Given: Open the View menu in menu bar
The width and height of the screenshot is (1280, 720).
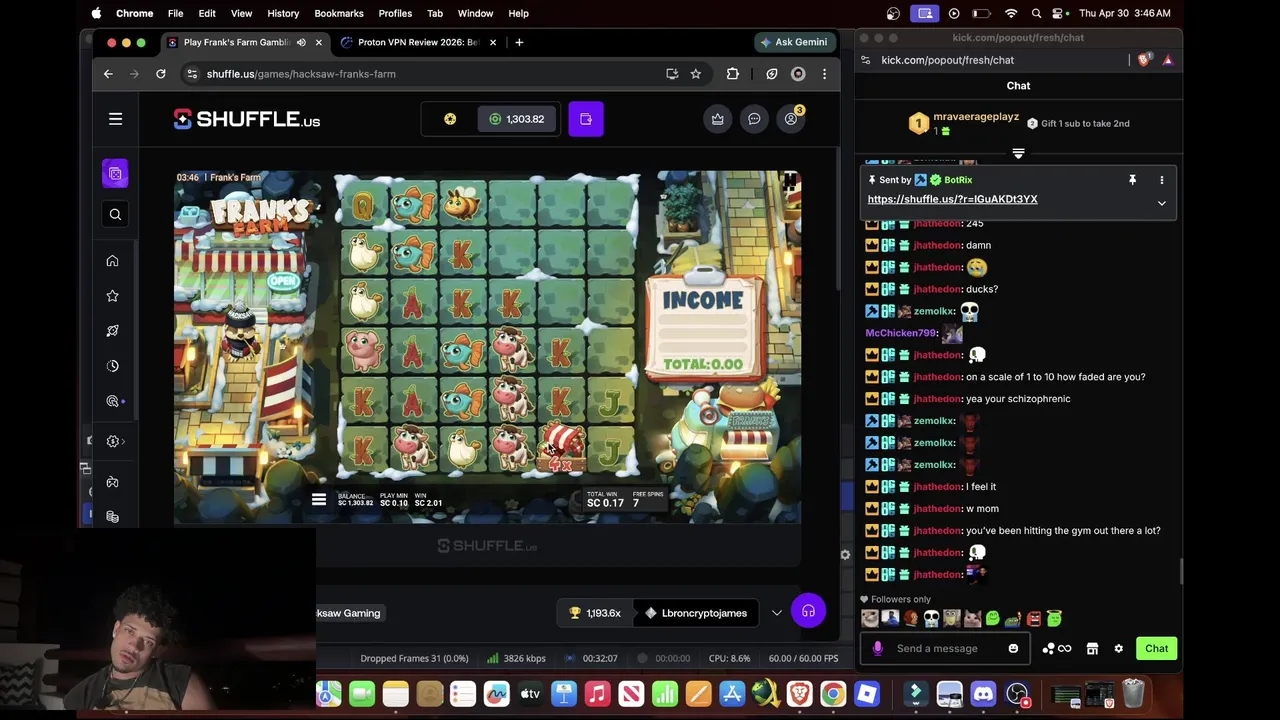Looking at the screenshot, I should (241, 13).
